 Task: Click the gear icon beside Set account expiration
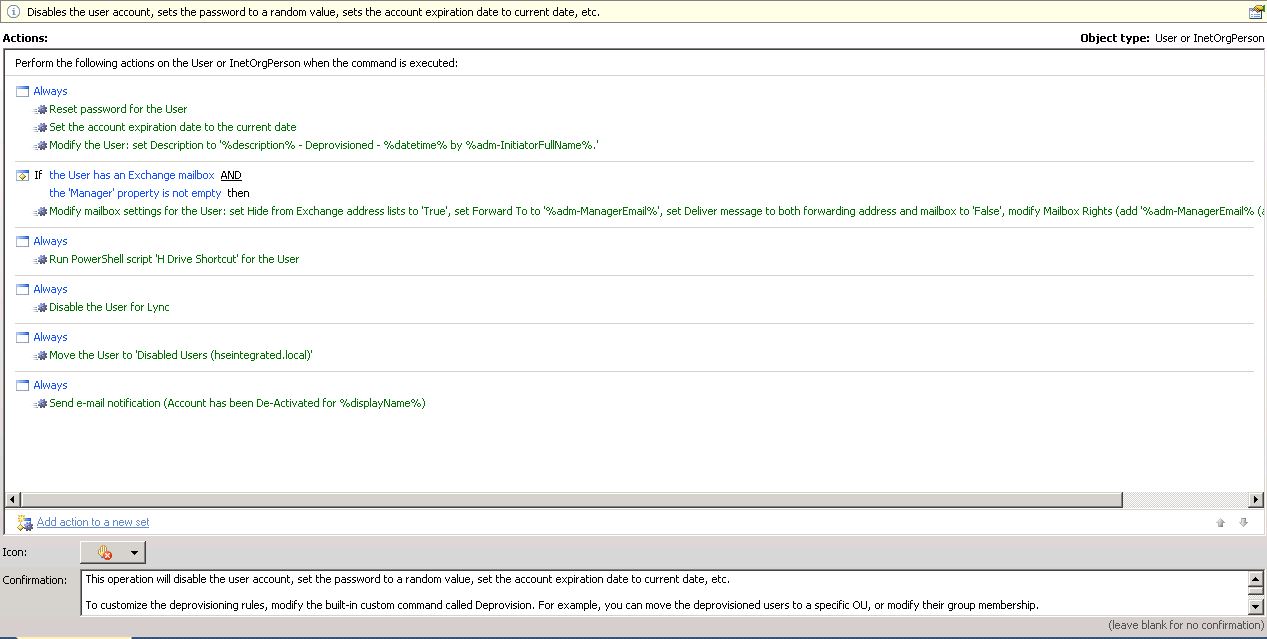[x=41, y=128]
